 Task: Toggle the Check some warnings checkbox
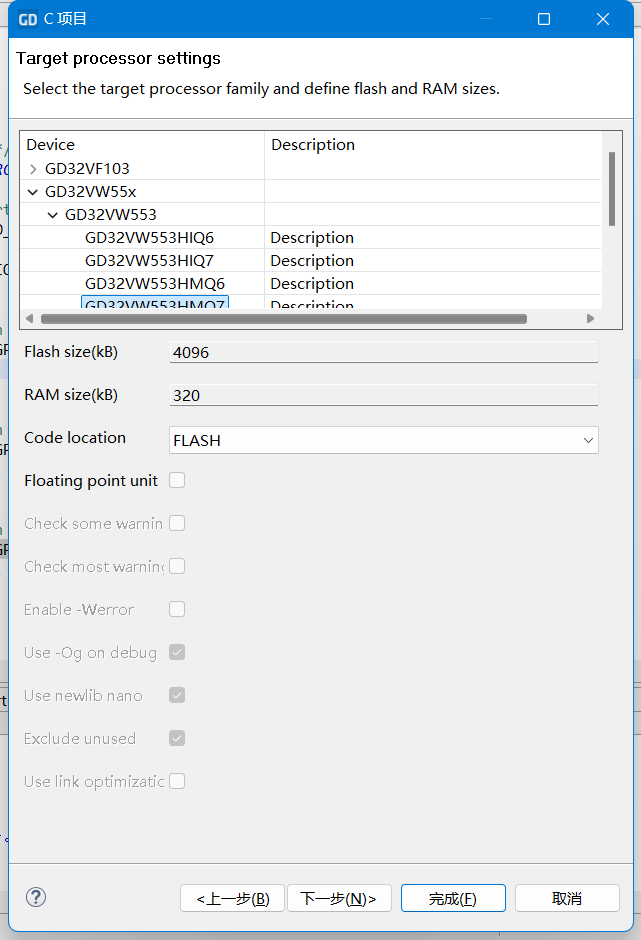(x=177, y=523)
